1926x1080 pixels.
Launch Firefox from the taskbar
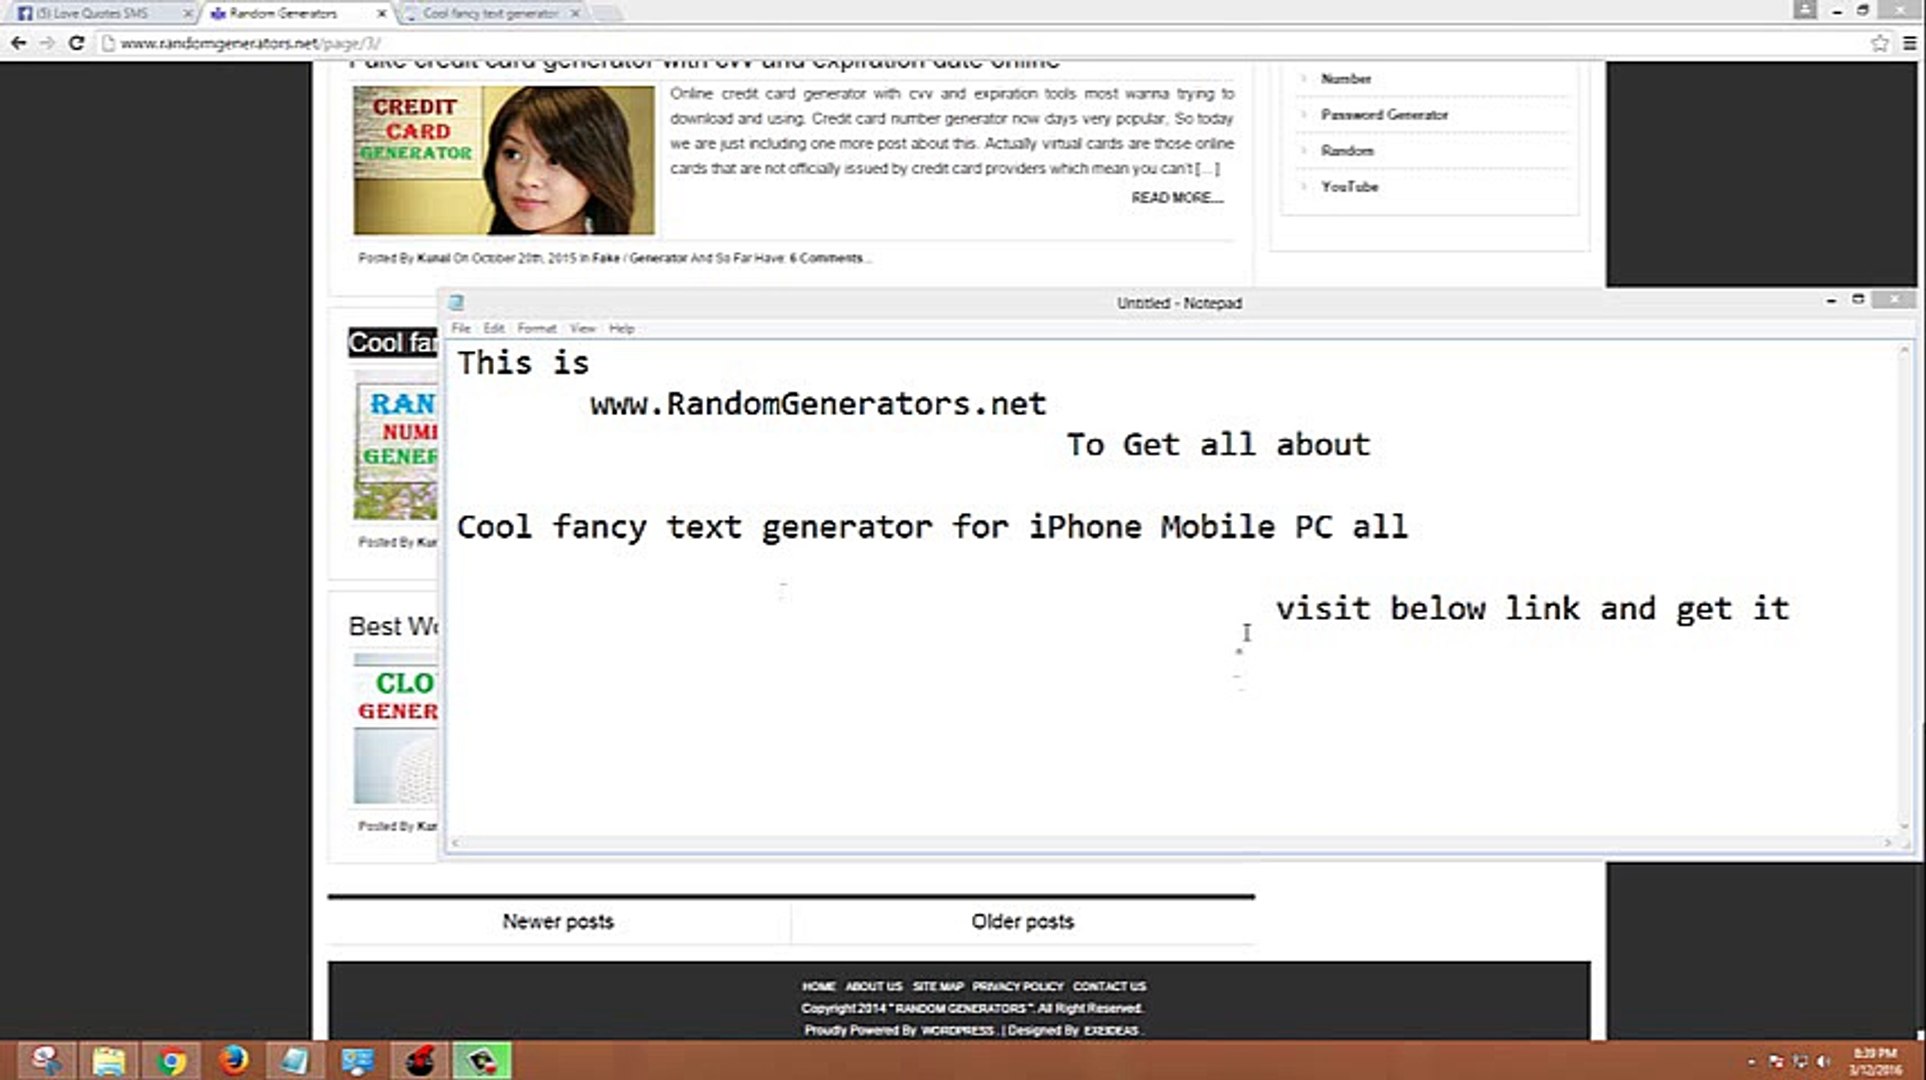[233, 1060]
